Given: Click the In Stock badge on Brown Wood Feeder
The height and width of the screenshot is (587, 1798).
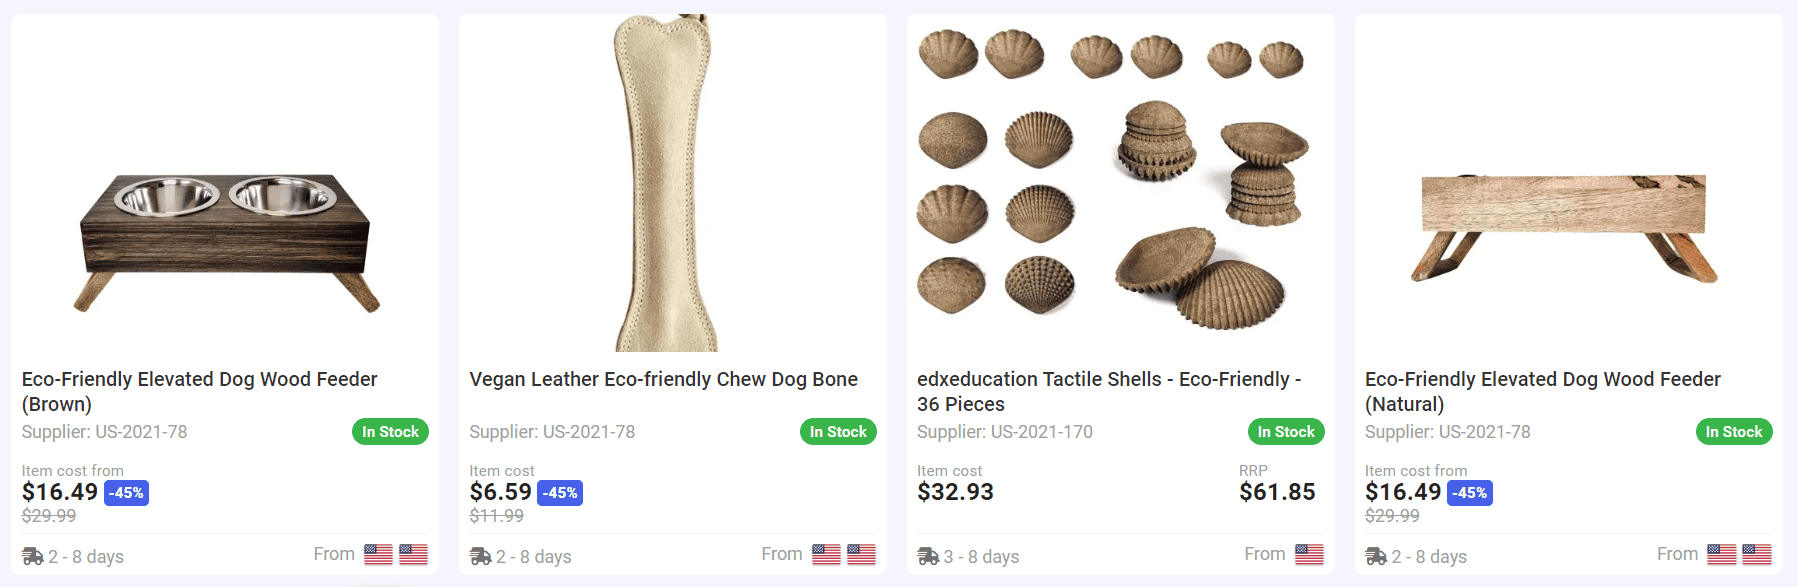Looking at the screenshot, I should tap(390, 431).
